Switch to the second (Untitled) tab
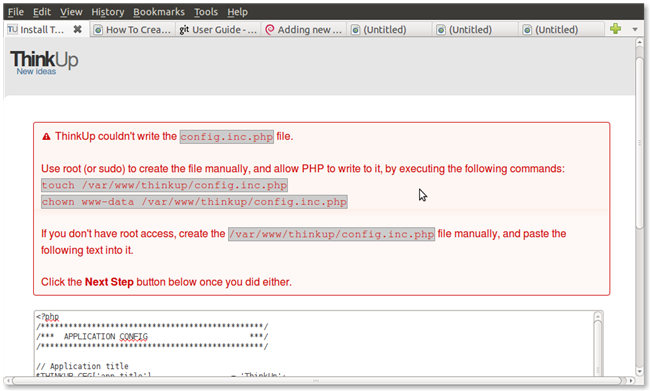650x391 pixels. point(475,29)
